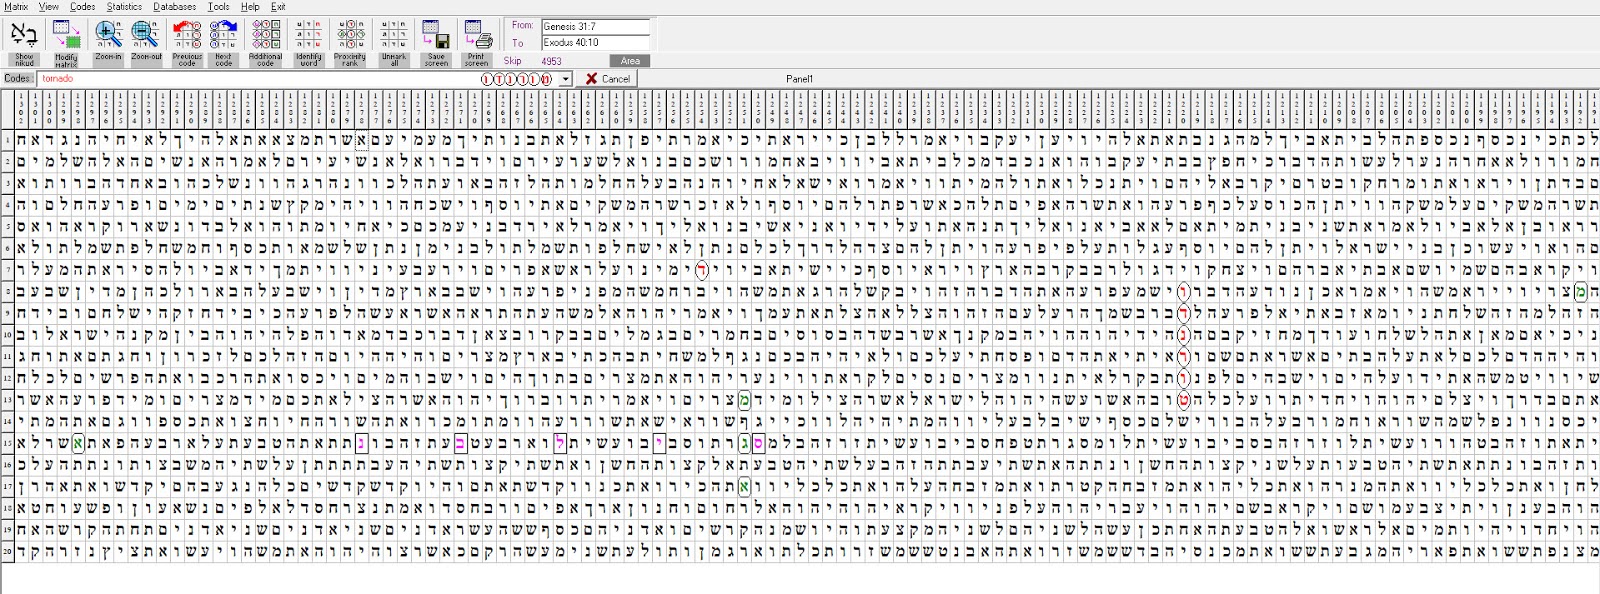The image size is (1600, 594).
Task: Click the green boxed letter in row 17
Action: pos(744,487)
